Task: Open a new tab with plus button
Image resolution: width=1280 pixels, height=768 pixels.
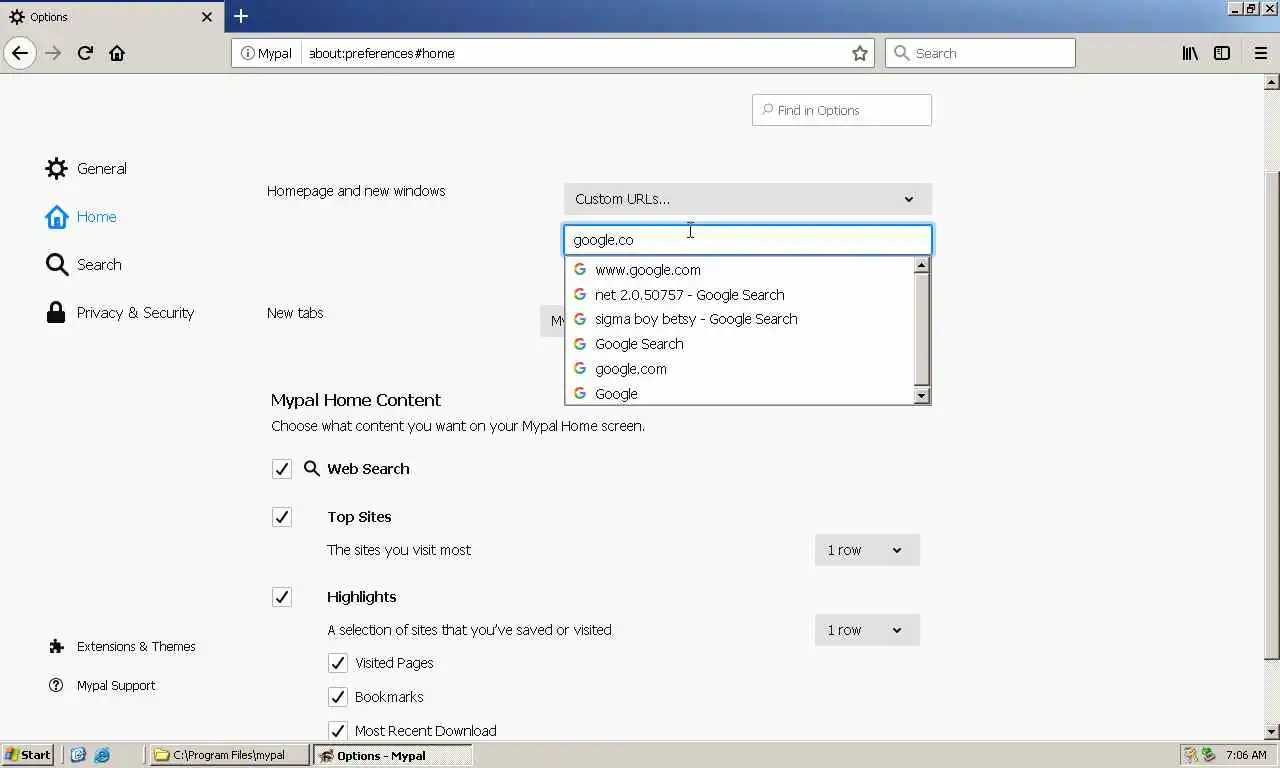Action: pos(241,16)
